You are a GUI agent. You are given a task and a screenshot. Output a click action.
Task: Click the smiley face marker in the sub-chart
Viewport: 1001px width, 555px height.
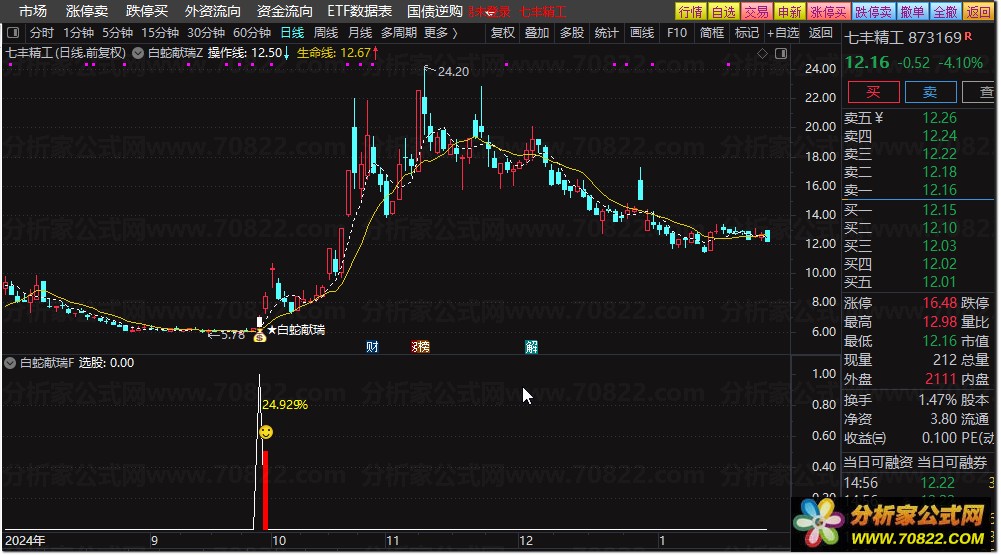(x=266, y=432)
